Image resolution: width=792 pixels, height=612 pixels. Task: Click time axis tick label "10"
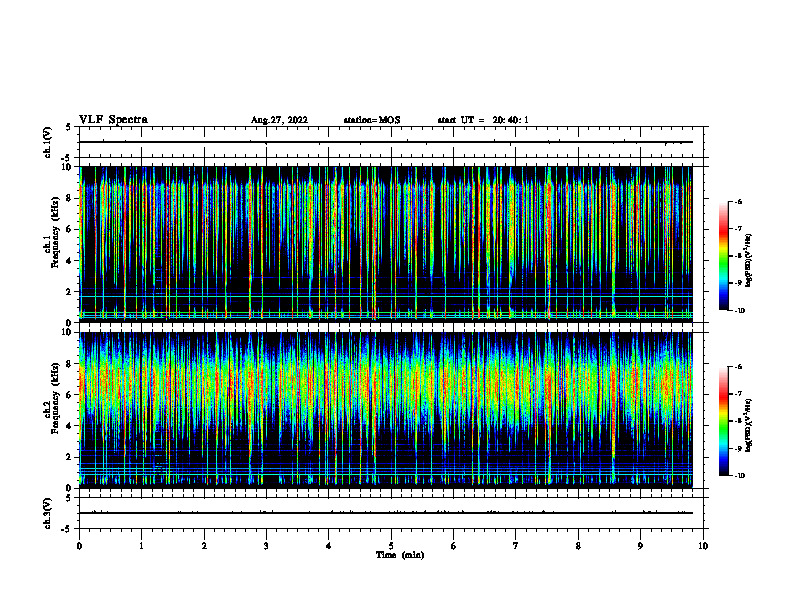(703, 546)
